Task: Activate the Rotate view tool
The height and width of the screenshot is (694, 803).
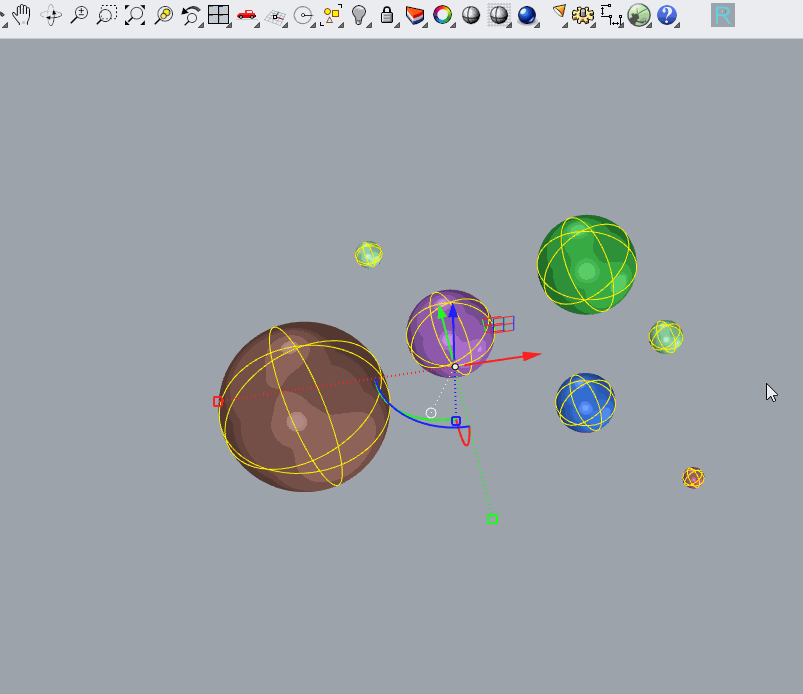Action: pos(50,15)
